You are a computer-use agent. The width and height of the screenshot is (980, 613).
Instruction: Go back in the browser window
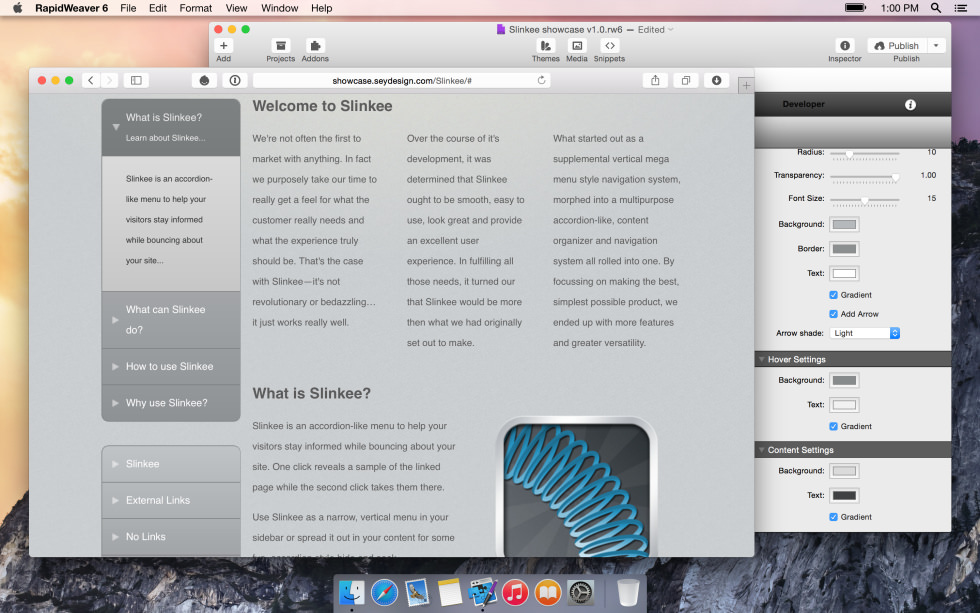(91, 80)
